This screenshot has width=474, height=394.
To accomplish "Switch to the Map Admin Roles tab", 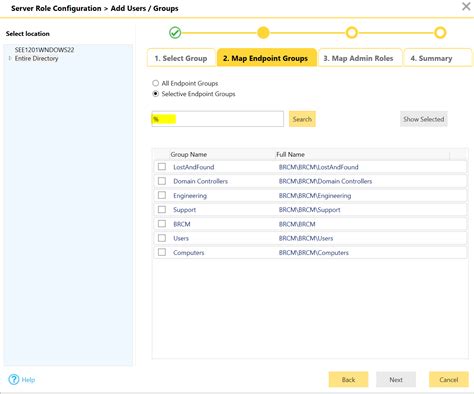I will click(x=359, y=58).
